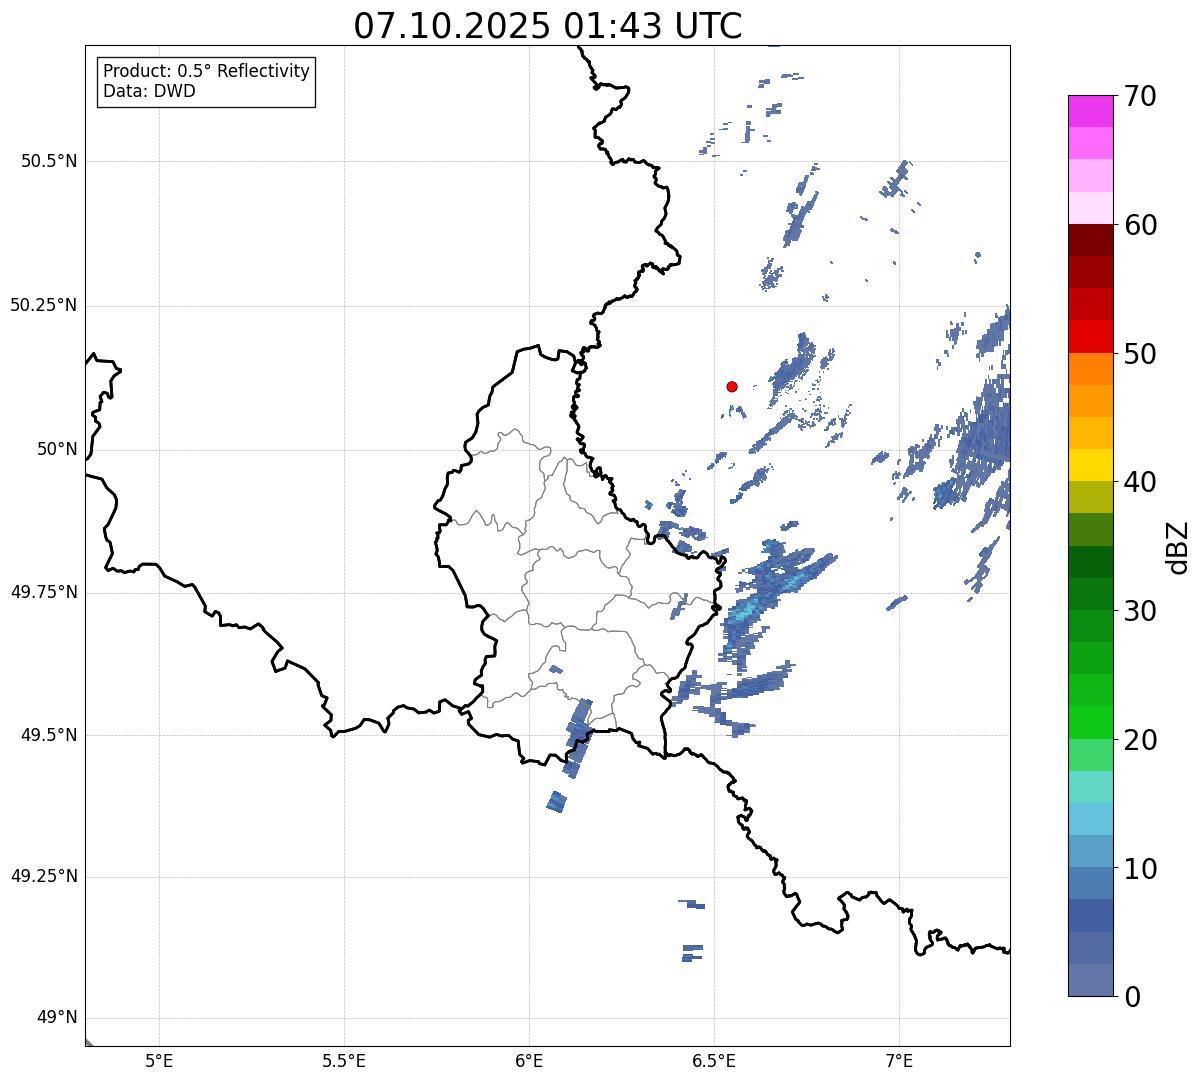The width and height of the screenshot is (1202, 1081).
Task: Click the bright green colorbar segment above 20
Action: [x=1091, y=723]
